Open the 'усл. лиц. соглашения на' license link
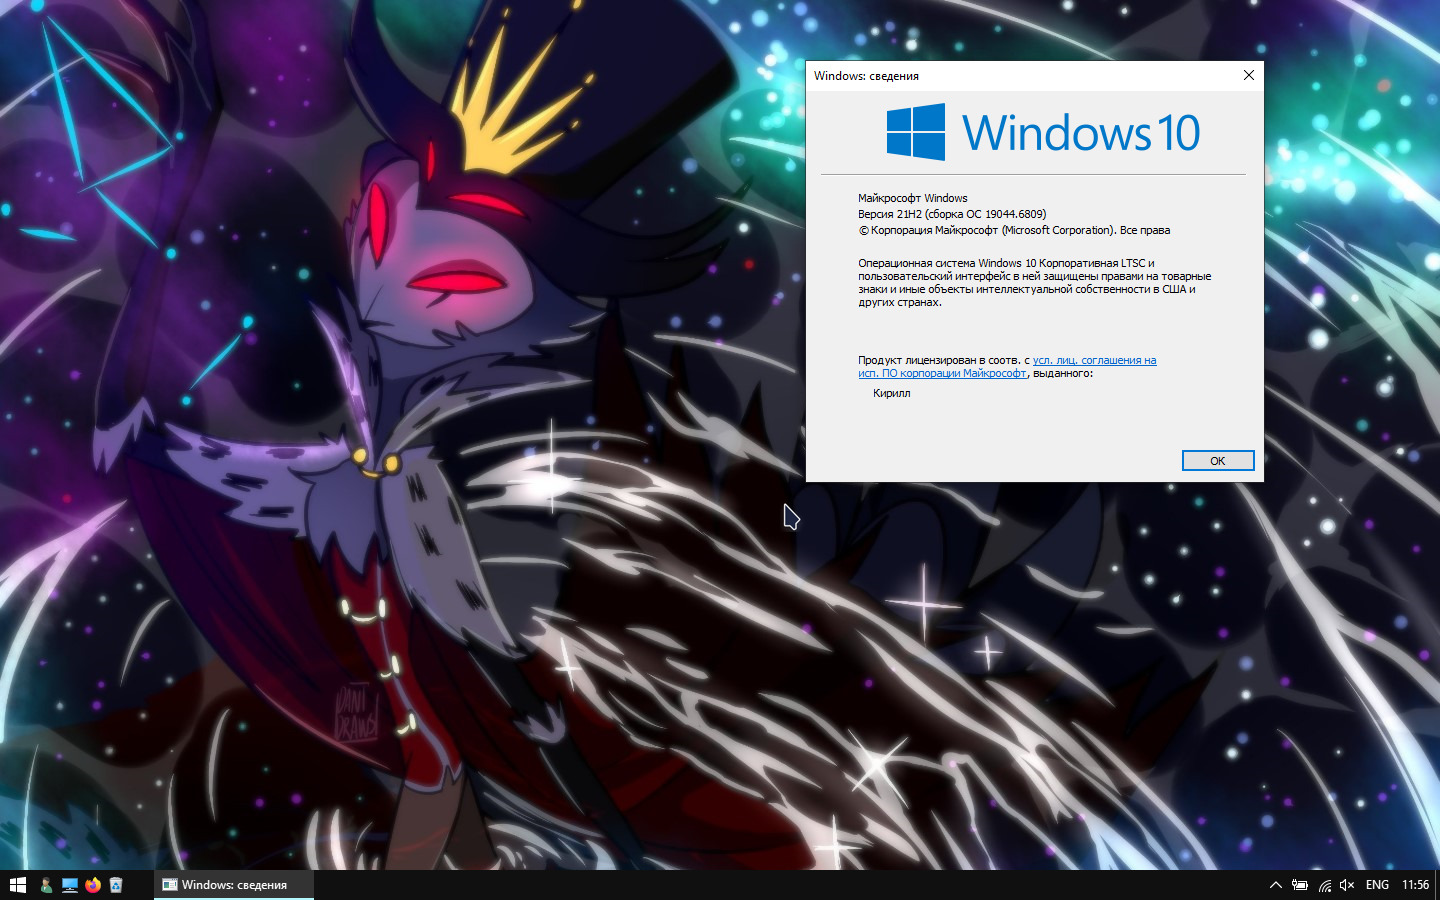 1094,360
